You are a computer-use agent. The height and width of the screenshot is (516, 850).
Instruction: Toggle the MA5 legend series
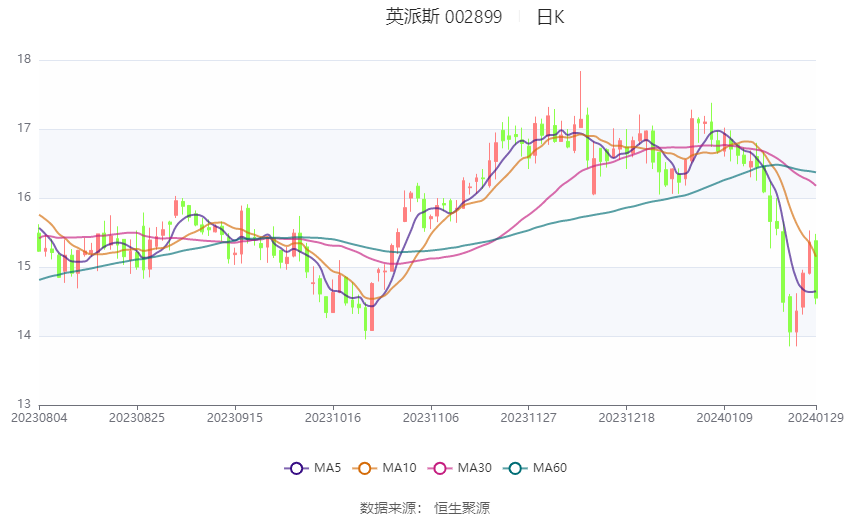click(x=313, y=468)
